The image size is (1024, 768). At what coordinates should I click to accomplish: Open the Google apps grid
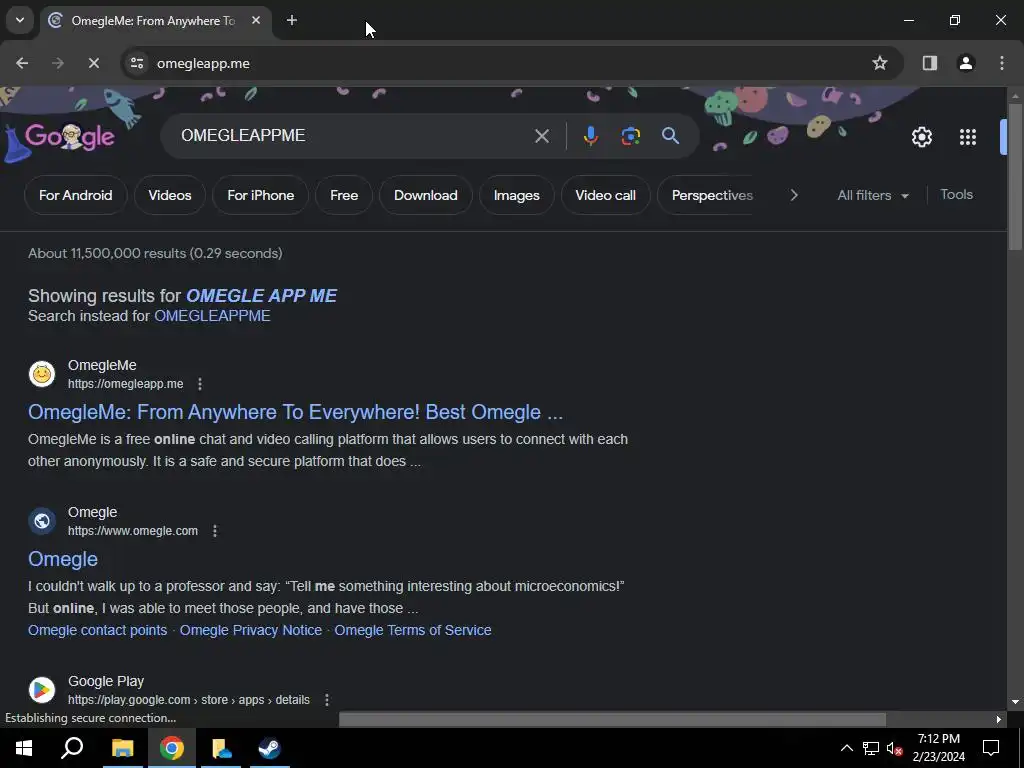tap(968, 137)
